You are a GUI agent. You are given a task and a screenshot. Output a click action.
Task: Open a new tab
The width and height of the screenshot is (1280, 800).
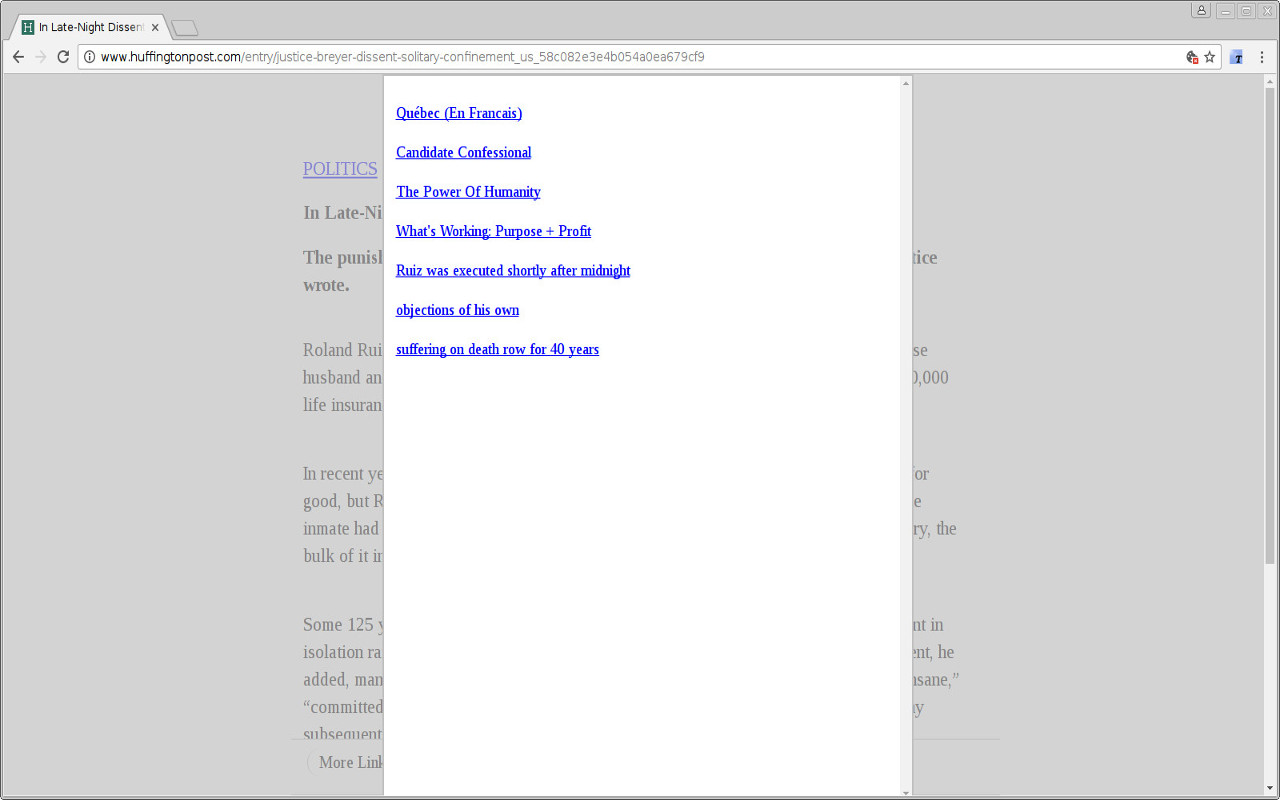coord(185,28)
